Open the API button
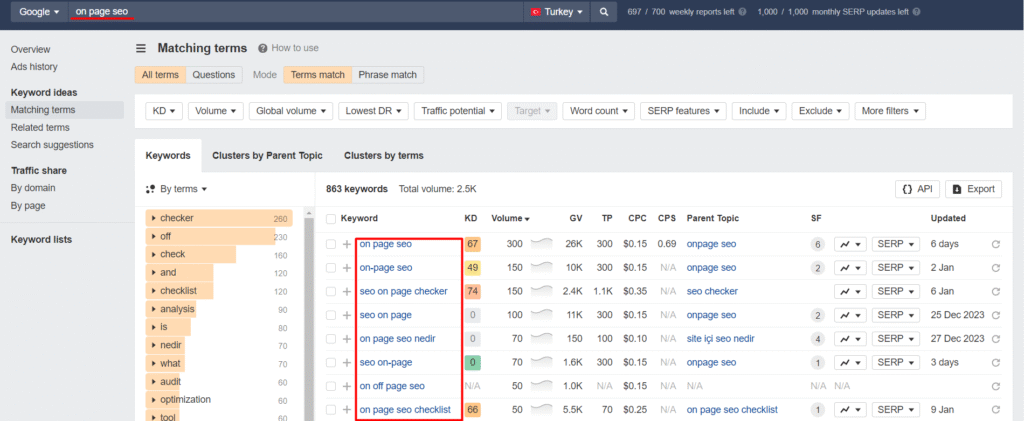 click(x=916, y=188)
